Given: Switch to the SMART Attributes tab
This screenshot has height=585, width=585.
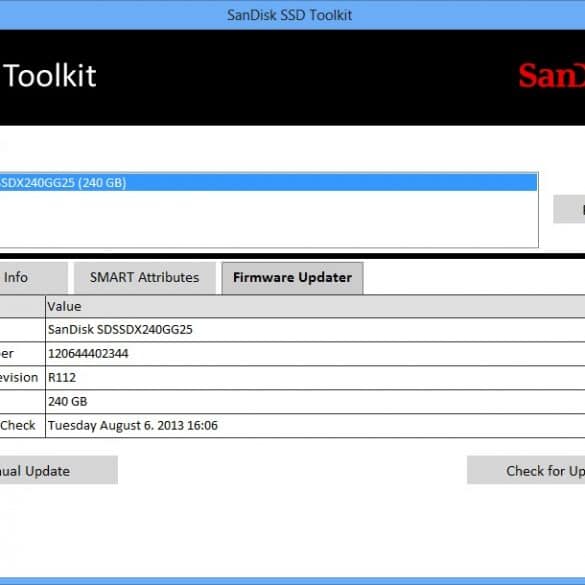Looking at the screenshot, I should tap(145, 278).
